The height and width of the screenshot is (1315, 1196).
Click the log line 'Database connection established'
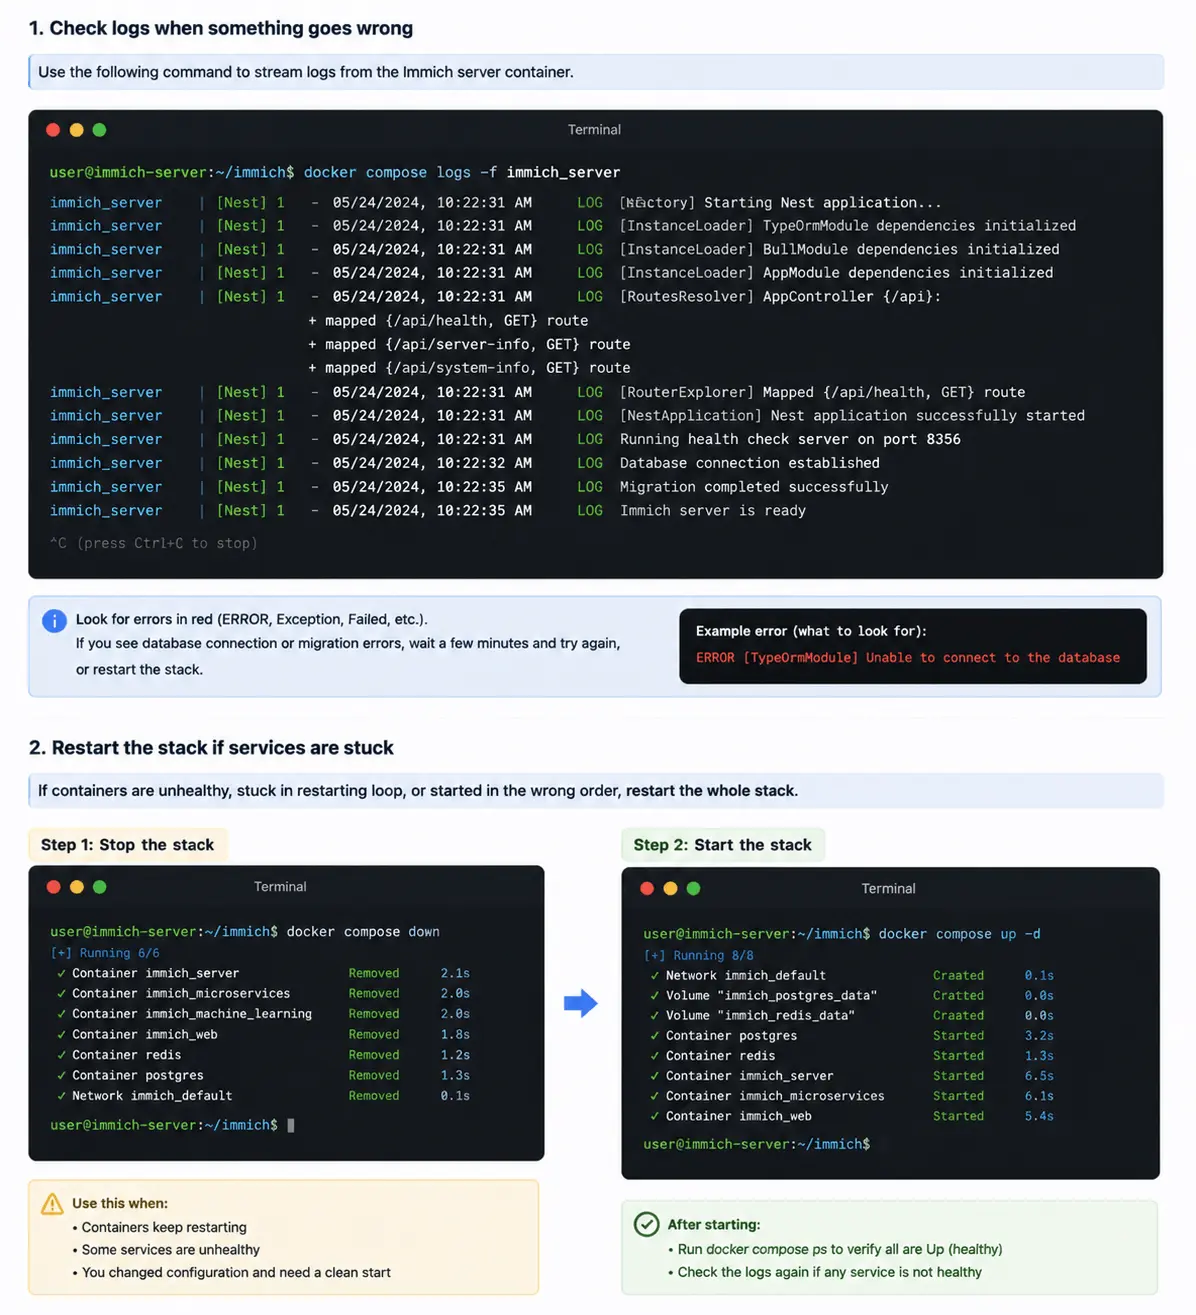click(750, 463)
